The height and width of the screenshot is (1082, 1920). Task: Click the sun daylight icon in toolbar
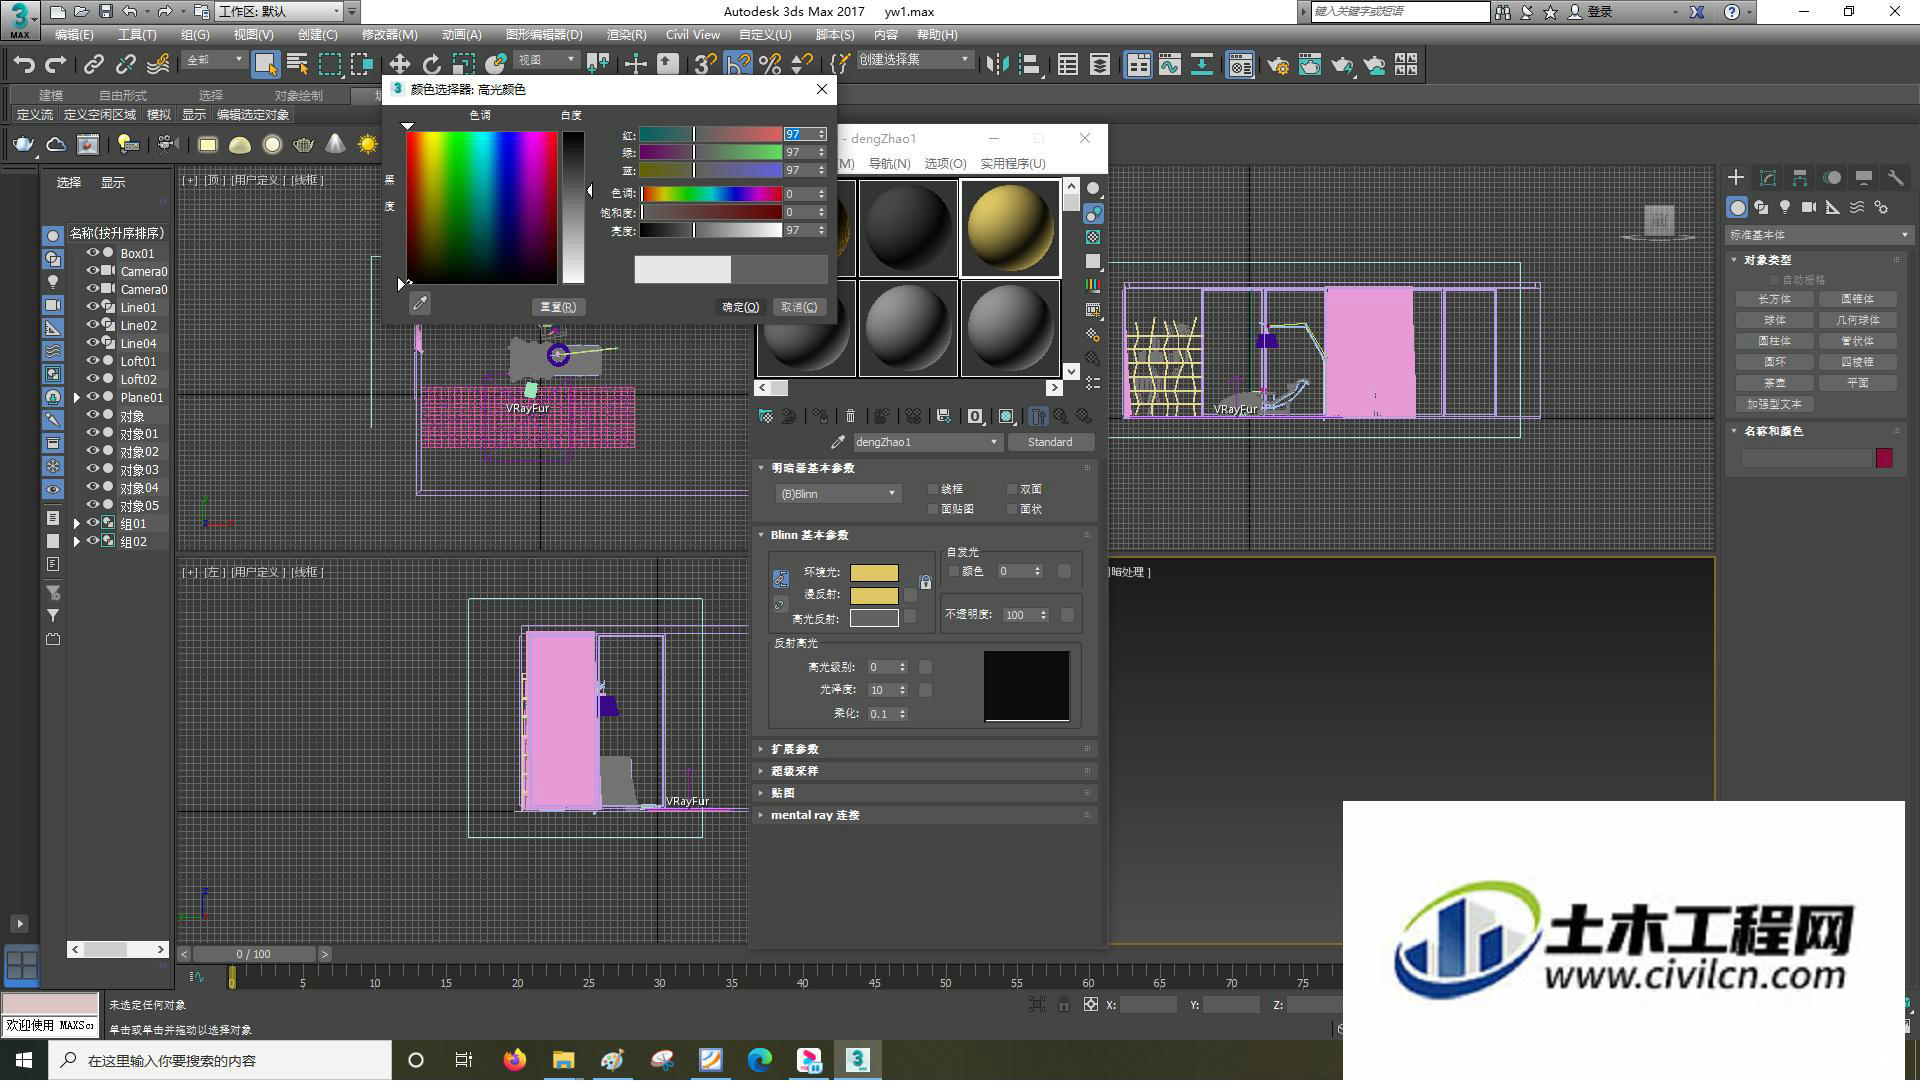pyautogui.click(x=368, y=145)
